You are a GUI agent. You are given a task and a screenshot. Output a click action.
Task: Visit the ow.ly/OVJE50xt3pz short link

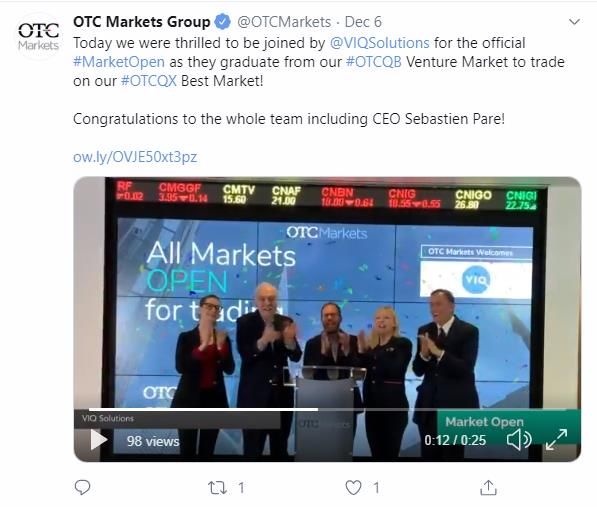tap(135, 157)
